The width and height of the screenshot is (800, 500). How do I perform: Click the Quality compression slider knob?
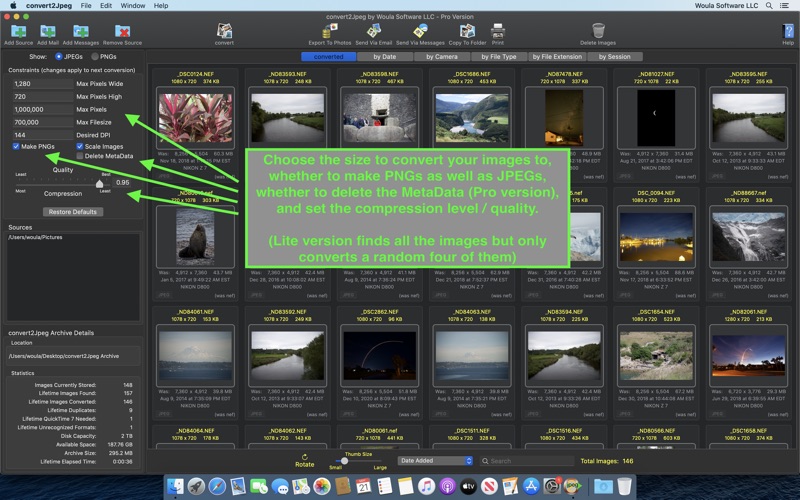[x=99, y=183]
